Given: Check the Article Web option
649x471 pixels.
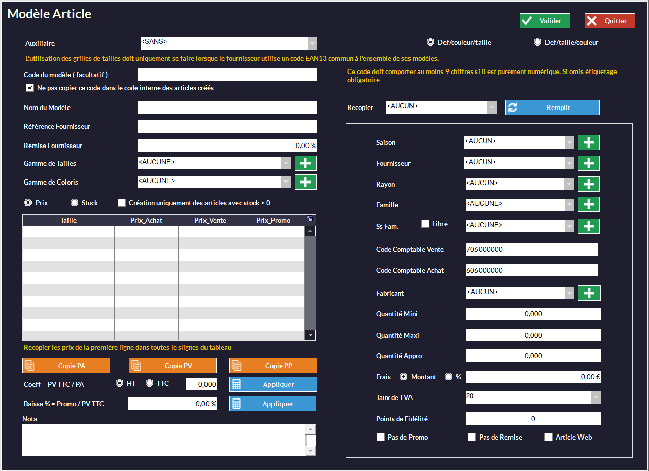Looking at the screenshot, I should click(x=548, y=437).
